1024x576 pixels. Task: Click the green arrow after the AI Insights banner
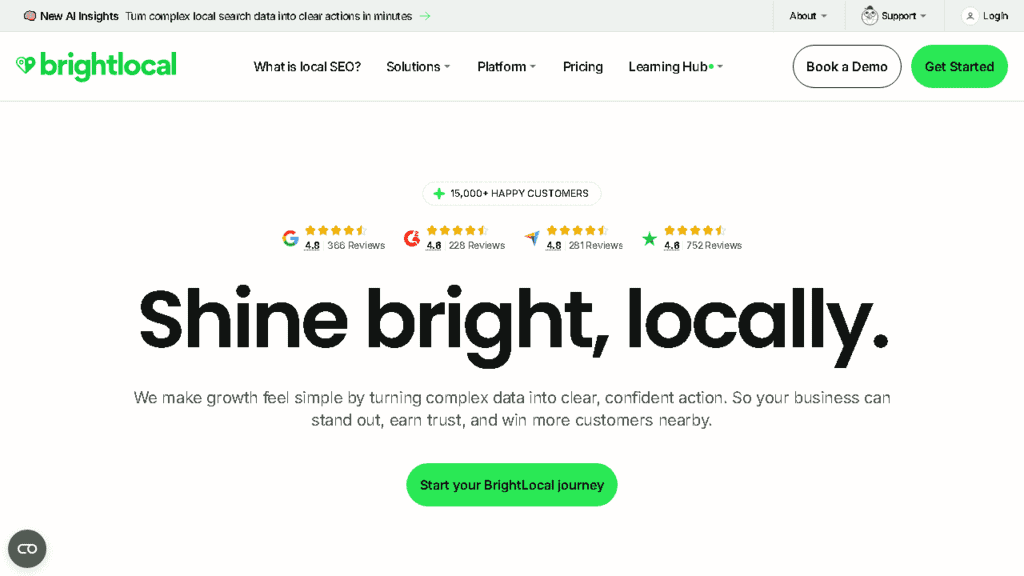coord(425,16)
